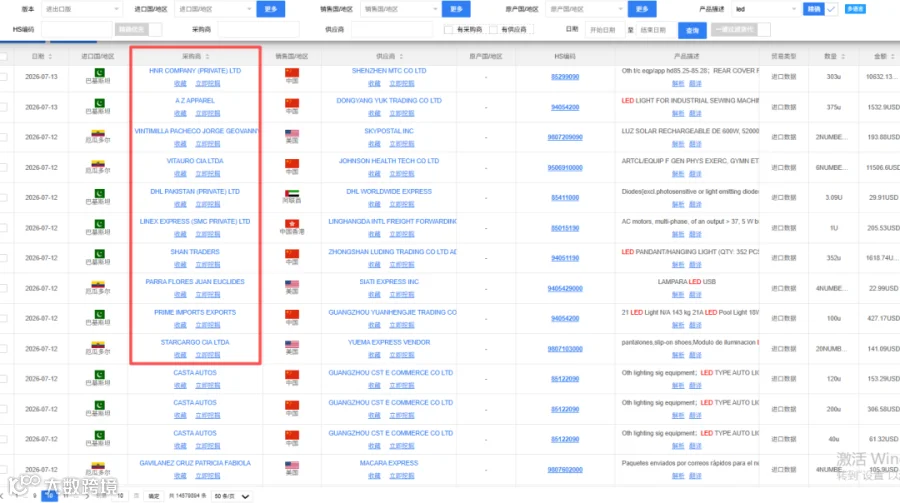Sort by 供应商 column arrows
Screen dimensions: 900x503
(401, 56)
